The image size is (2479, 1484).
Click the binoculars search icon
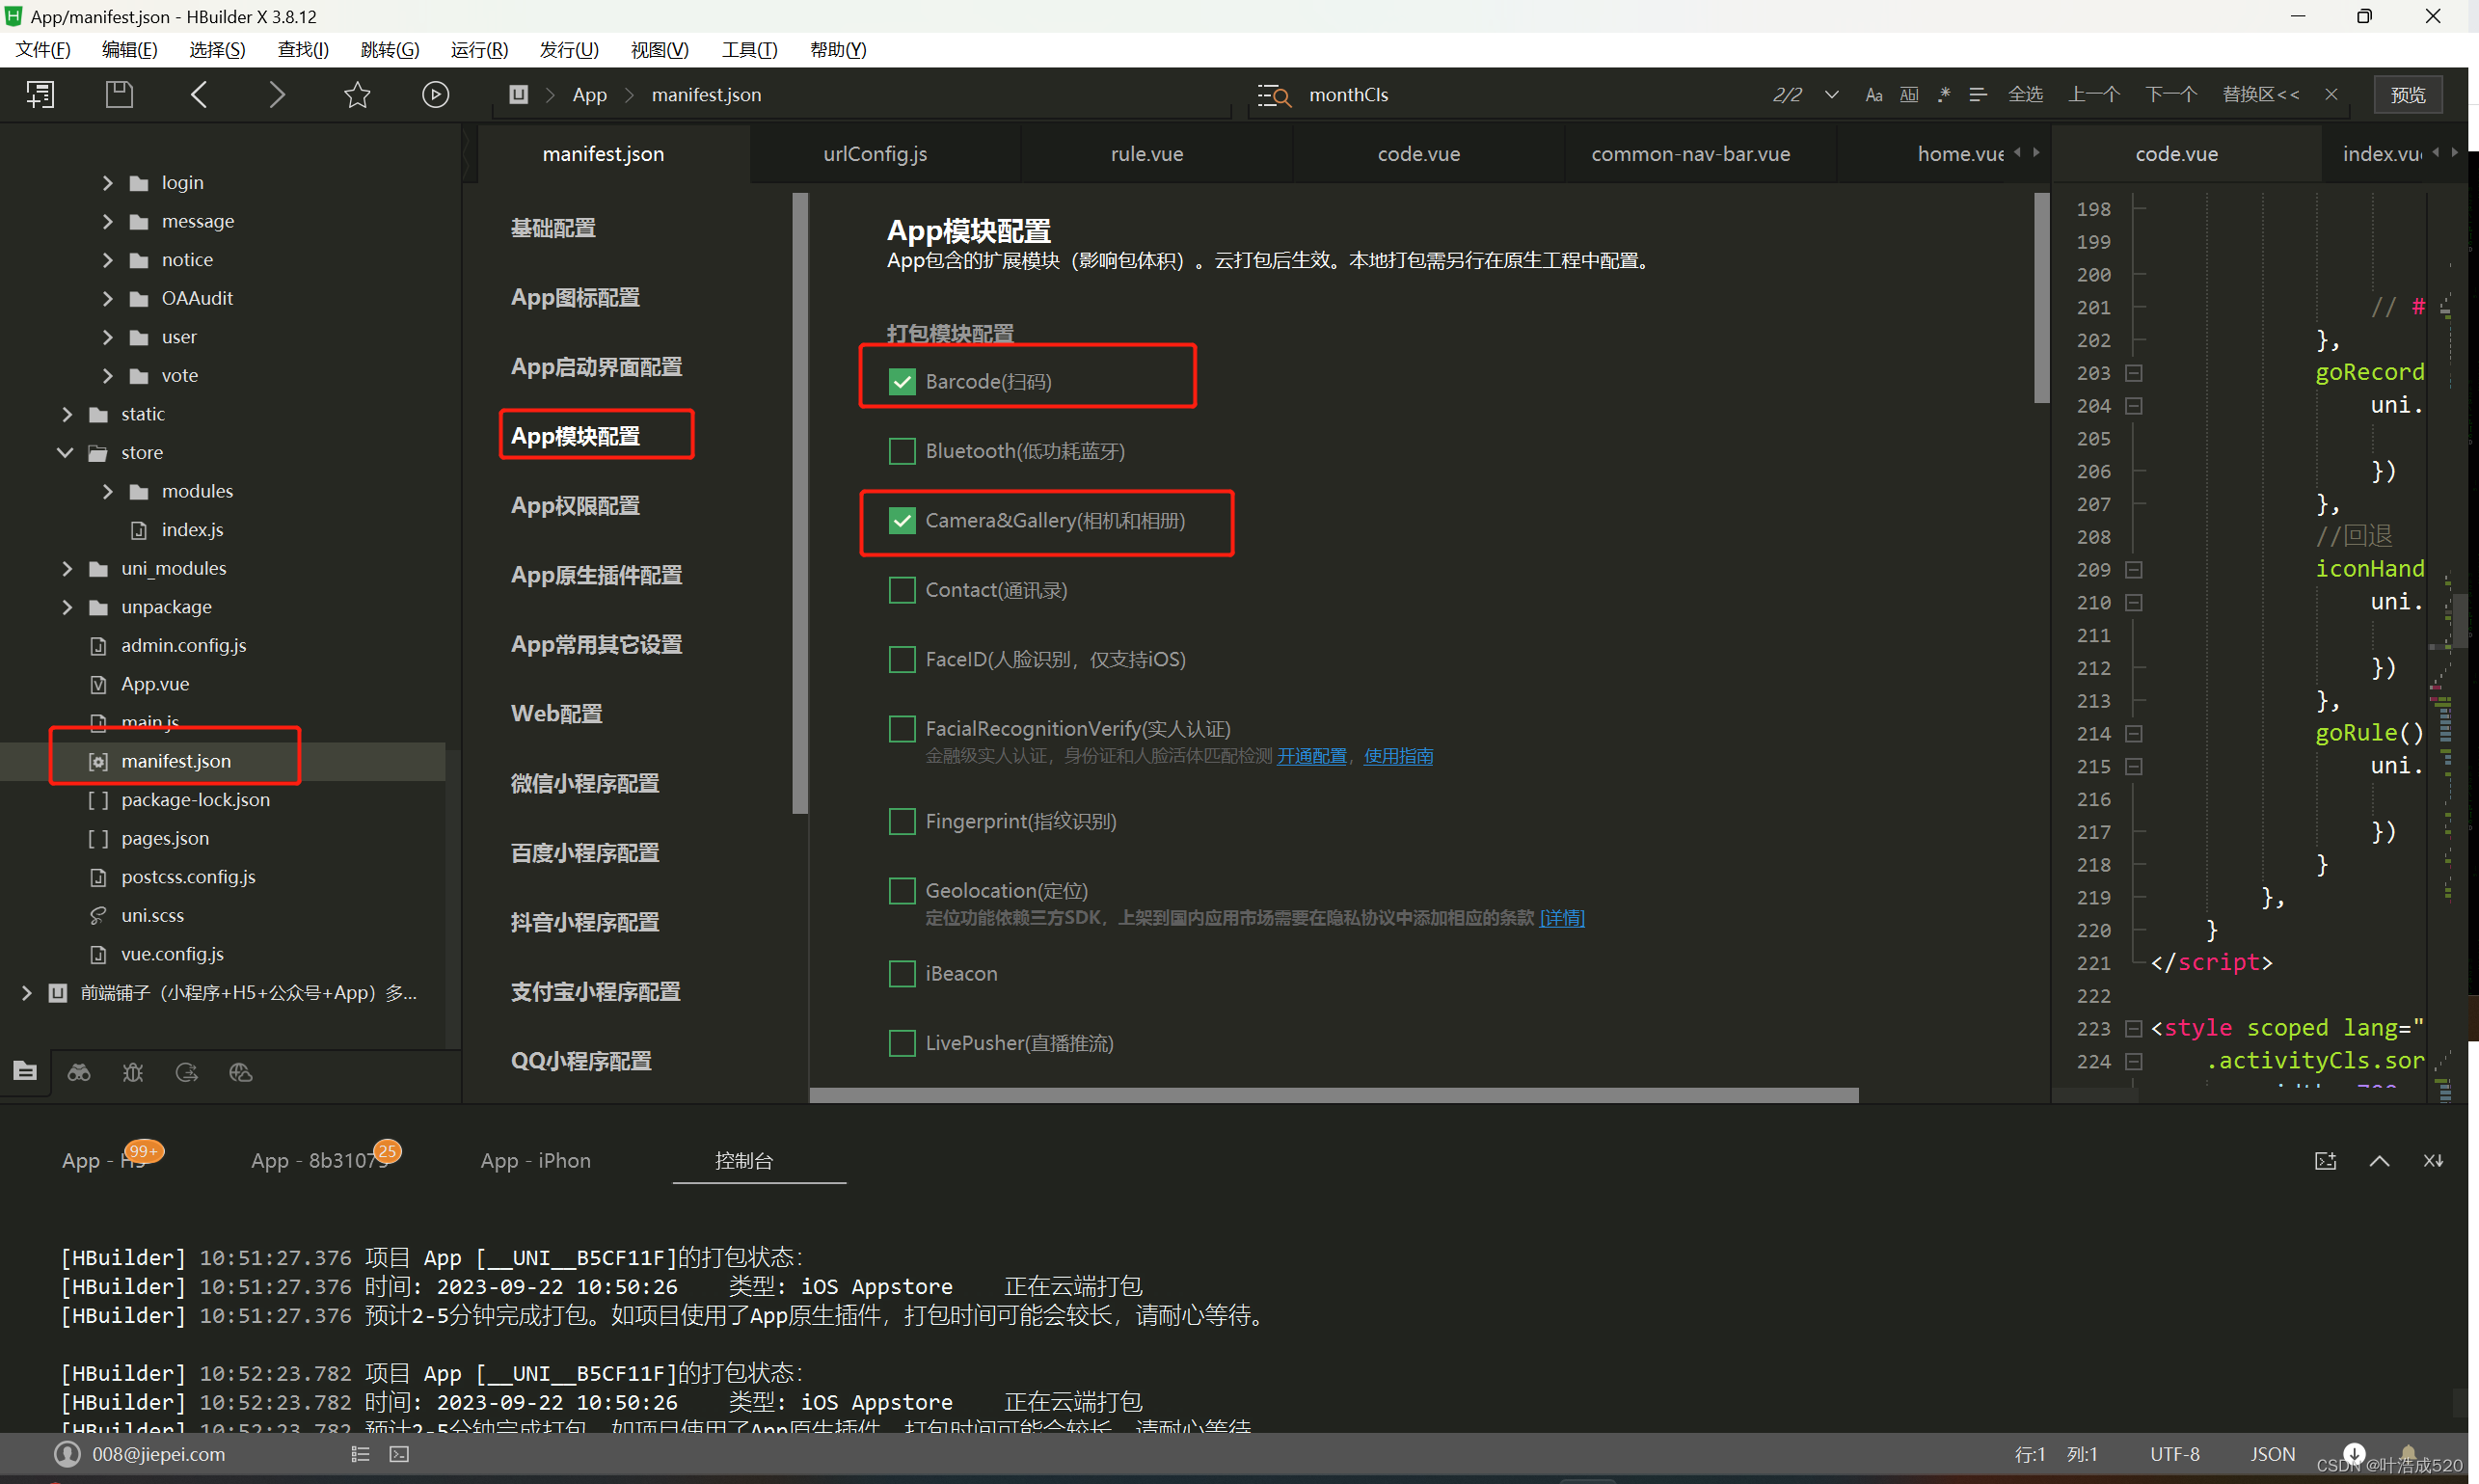79,1072
